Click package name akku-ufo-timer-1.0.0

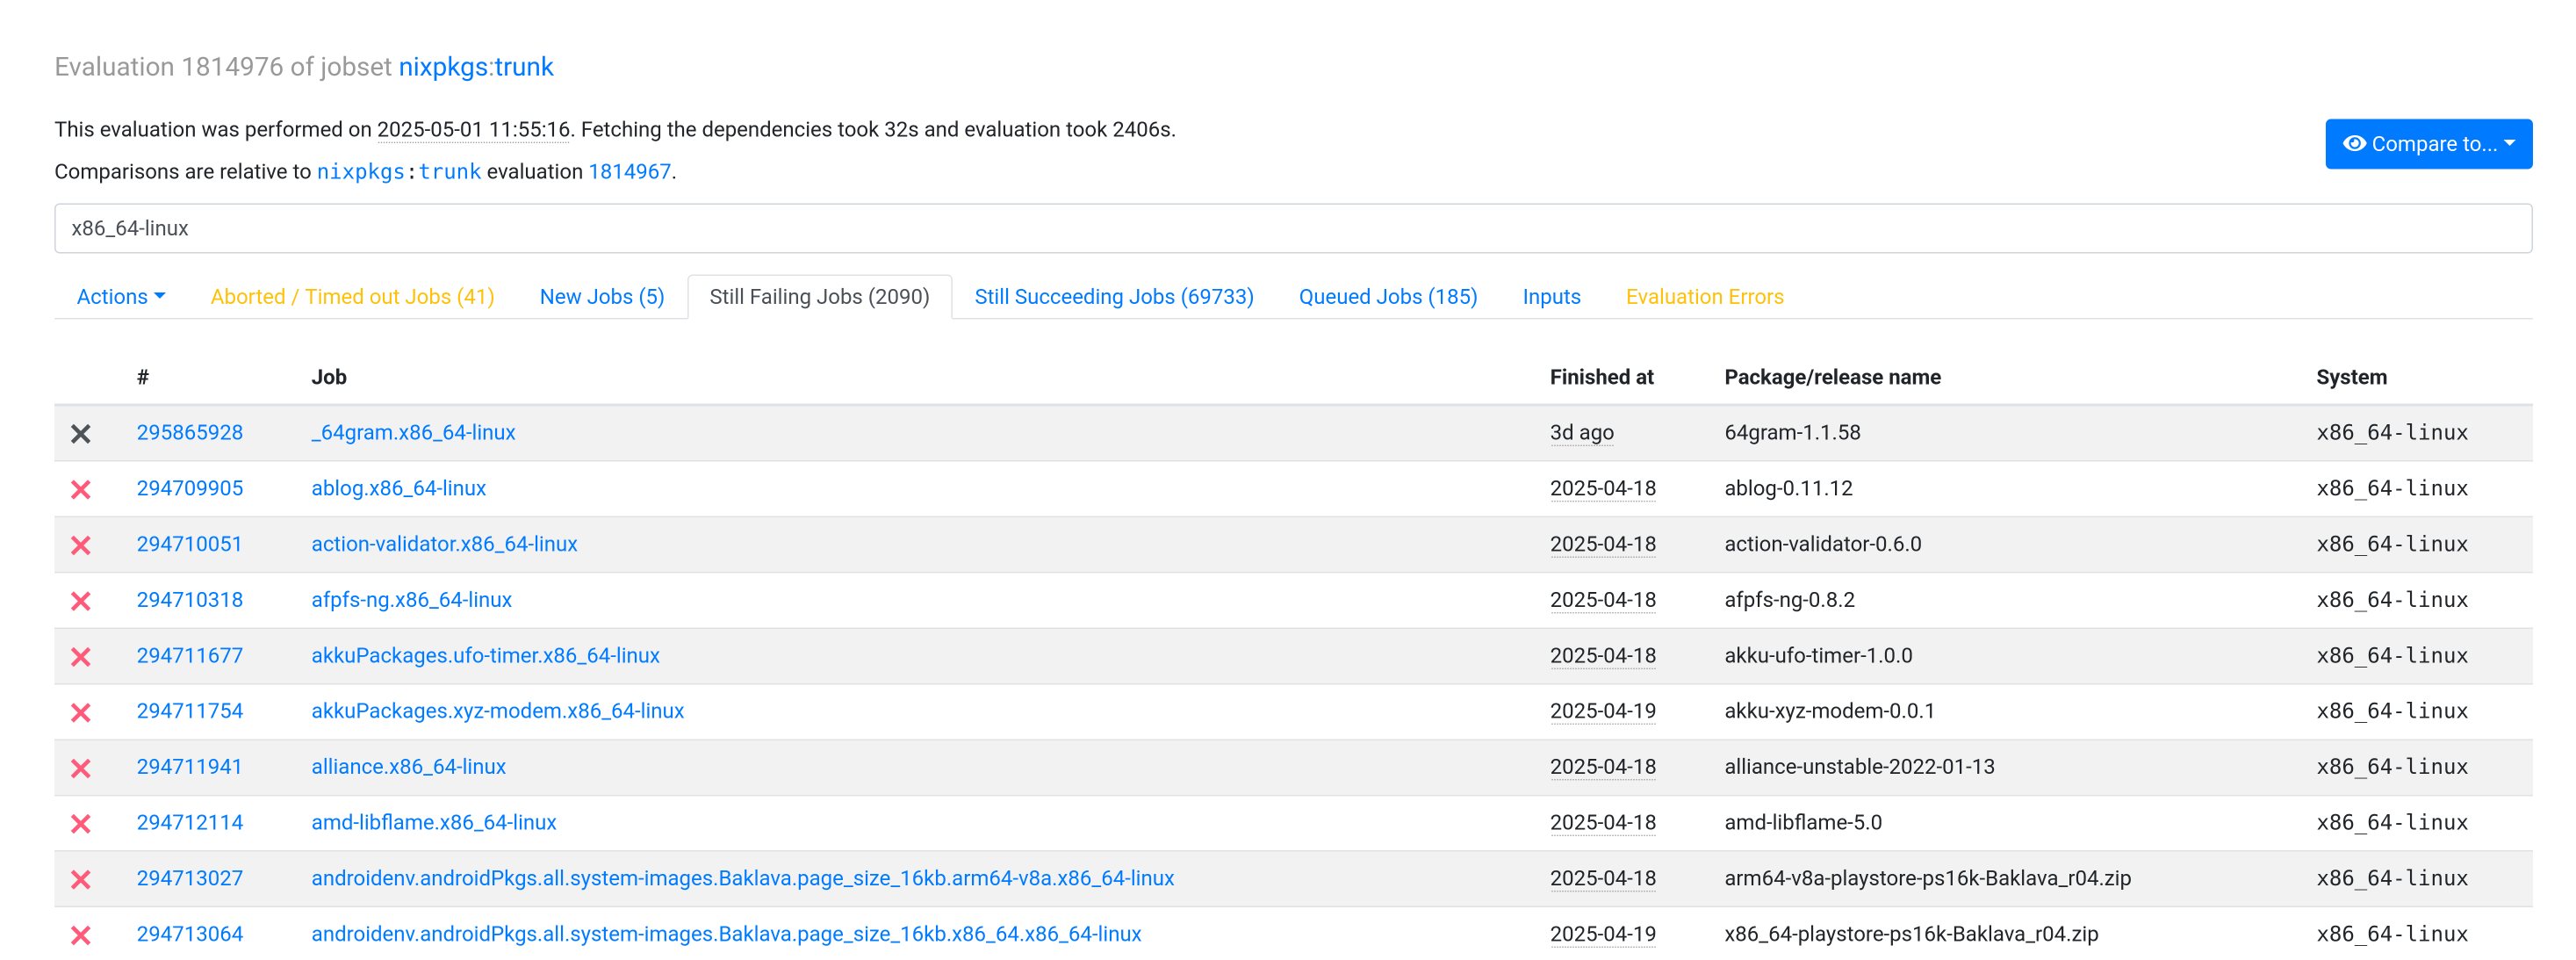click(1818, 656)
